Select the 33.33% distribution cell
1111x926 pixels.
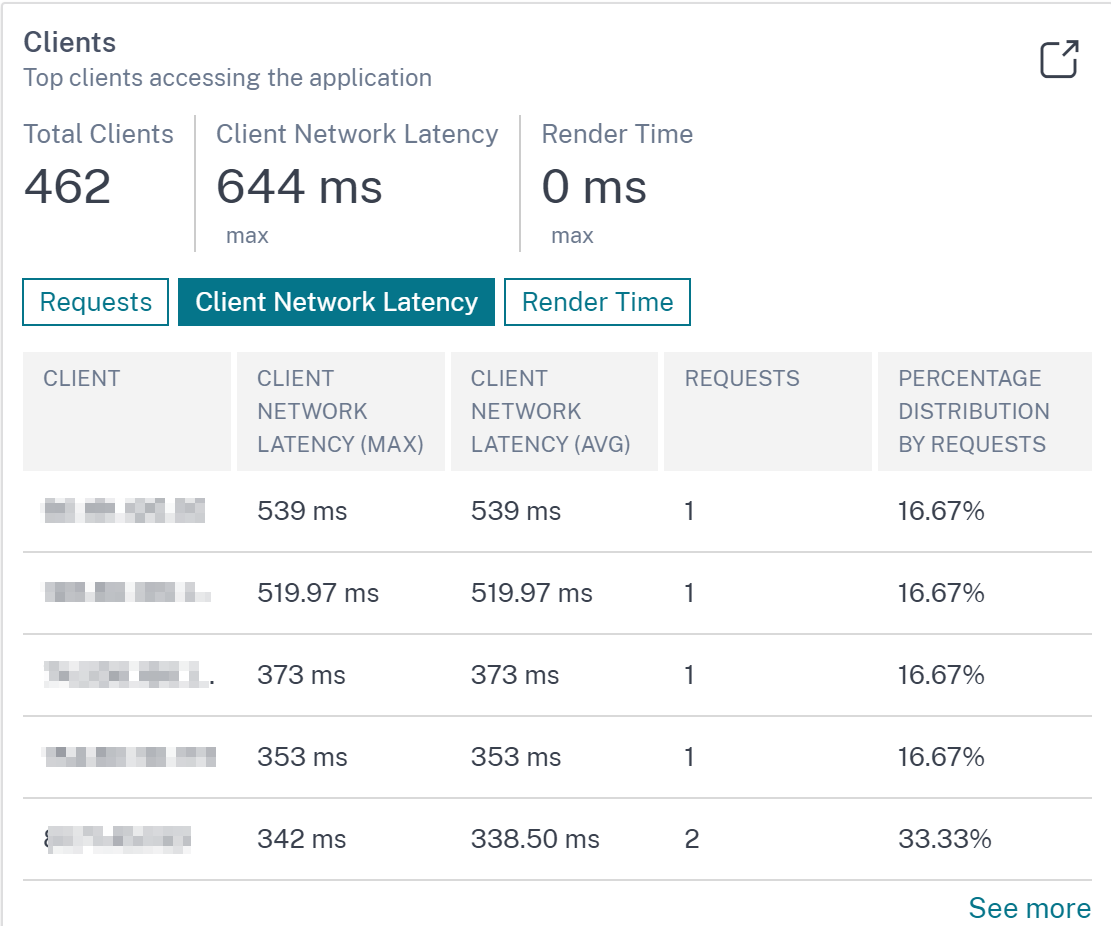pyautogui.click(x=944, y=839)
